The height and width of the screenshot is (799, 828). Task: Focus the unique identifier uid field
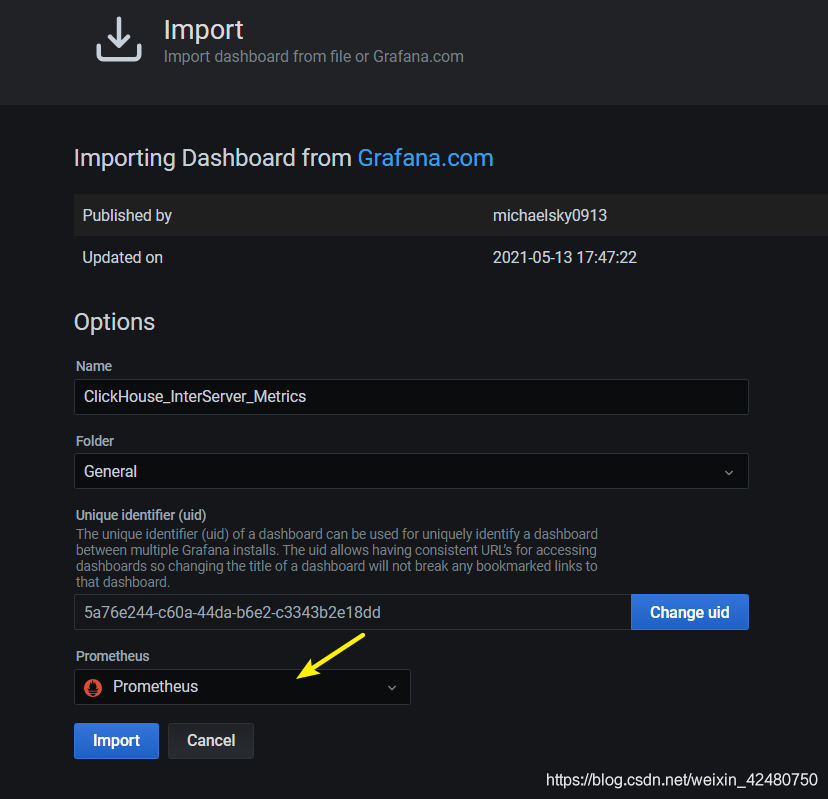pos(352,612)
